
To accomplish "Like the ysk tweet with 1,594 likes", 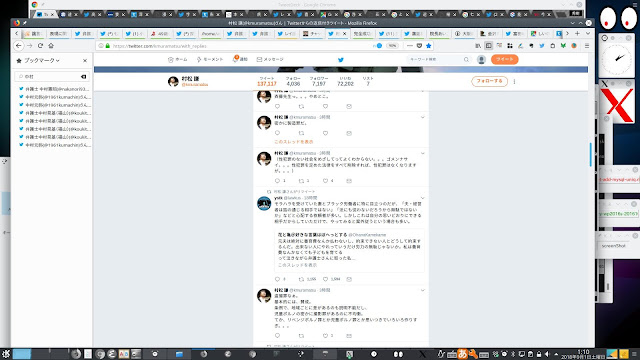I will coord(325,279).
